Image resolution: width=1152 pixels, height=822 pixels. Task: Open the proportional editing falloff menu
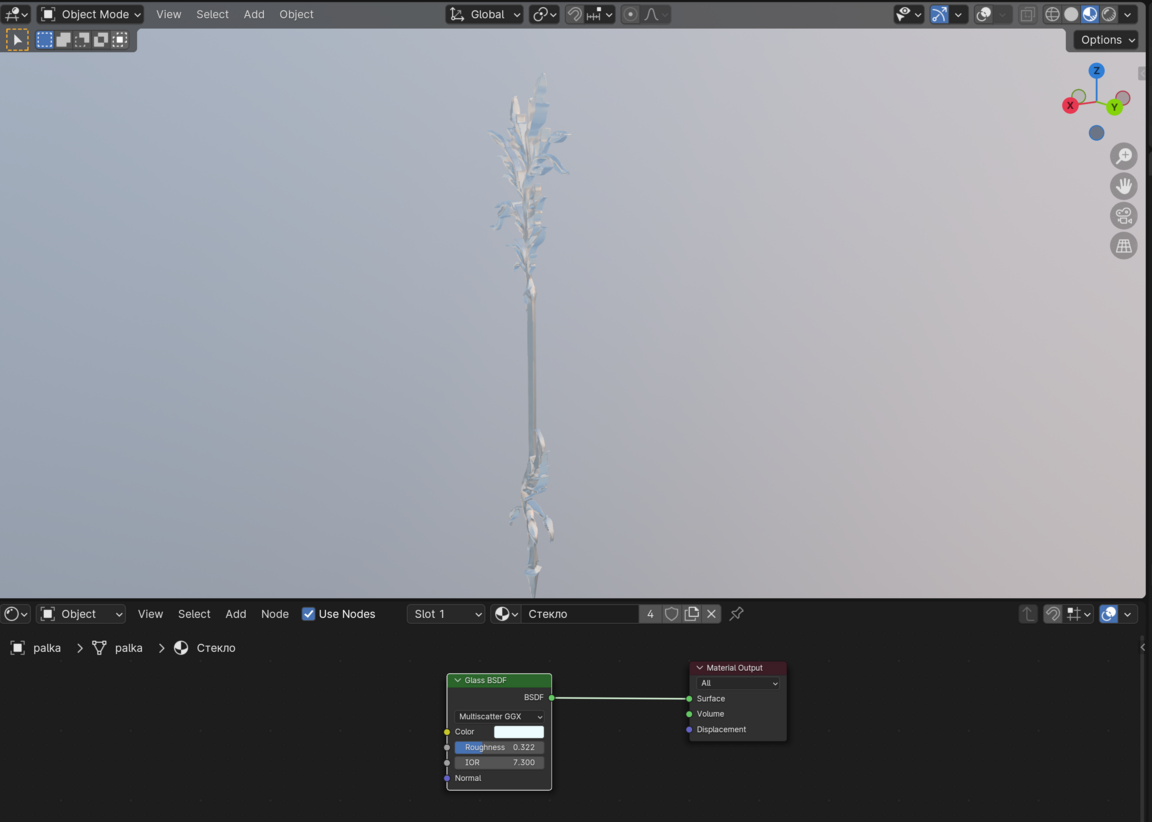(x=655, y=14)
